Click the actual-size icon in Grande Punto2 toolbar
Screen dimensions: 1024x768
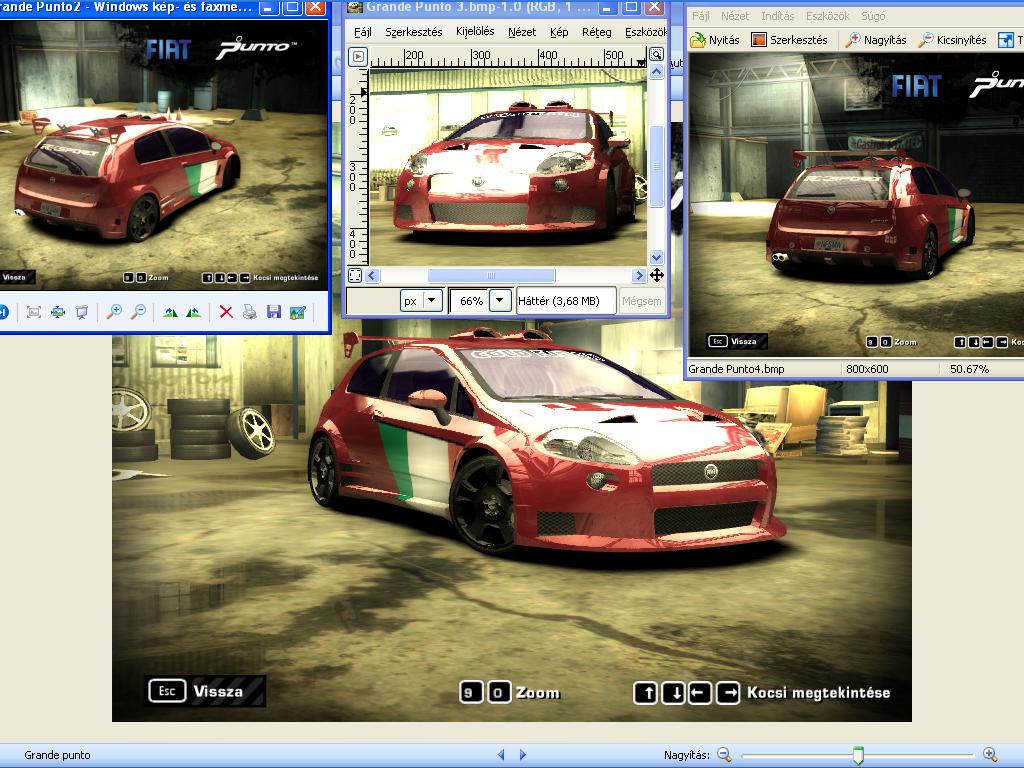[x=58, y=312]
